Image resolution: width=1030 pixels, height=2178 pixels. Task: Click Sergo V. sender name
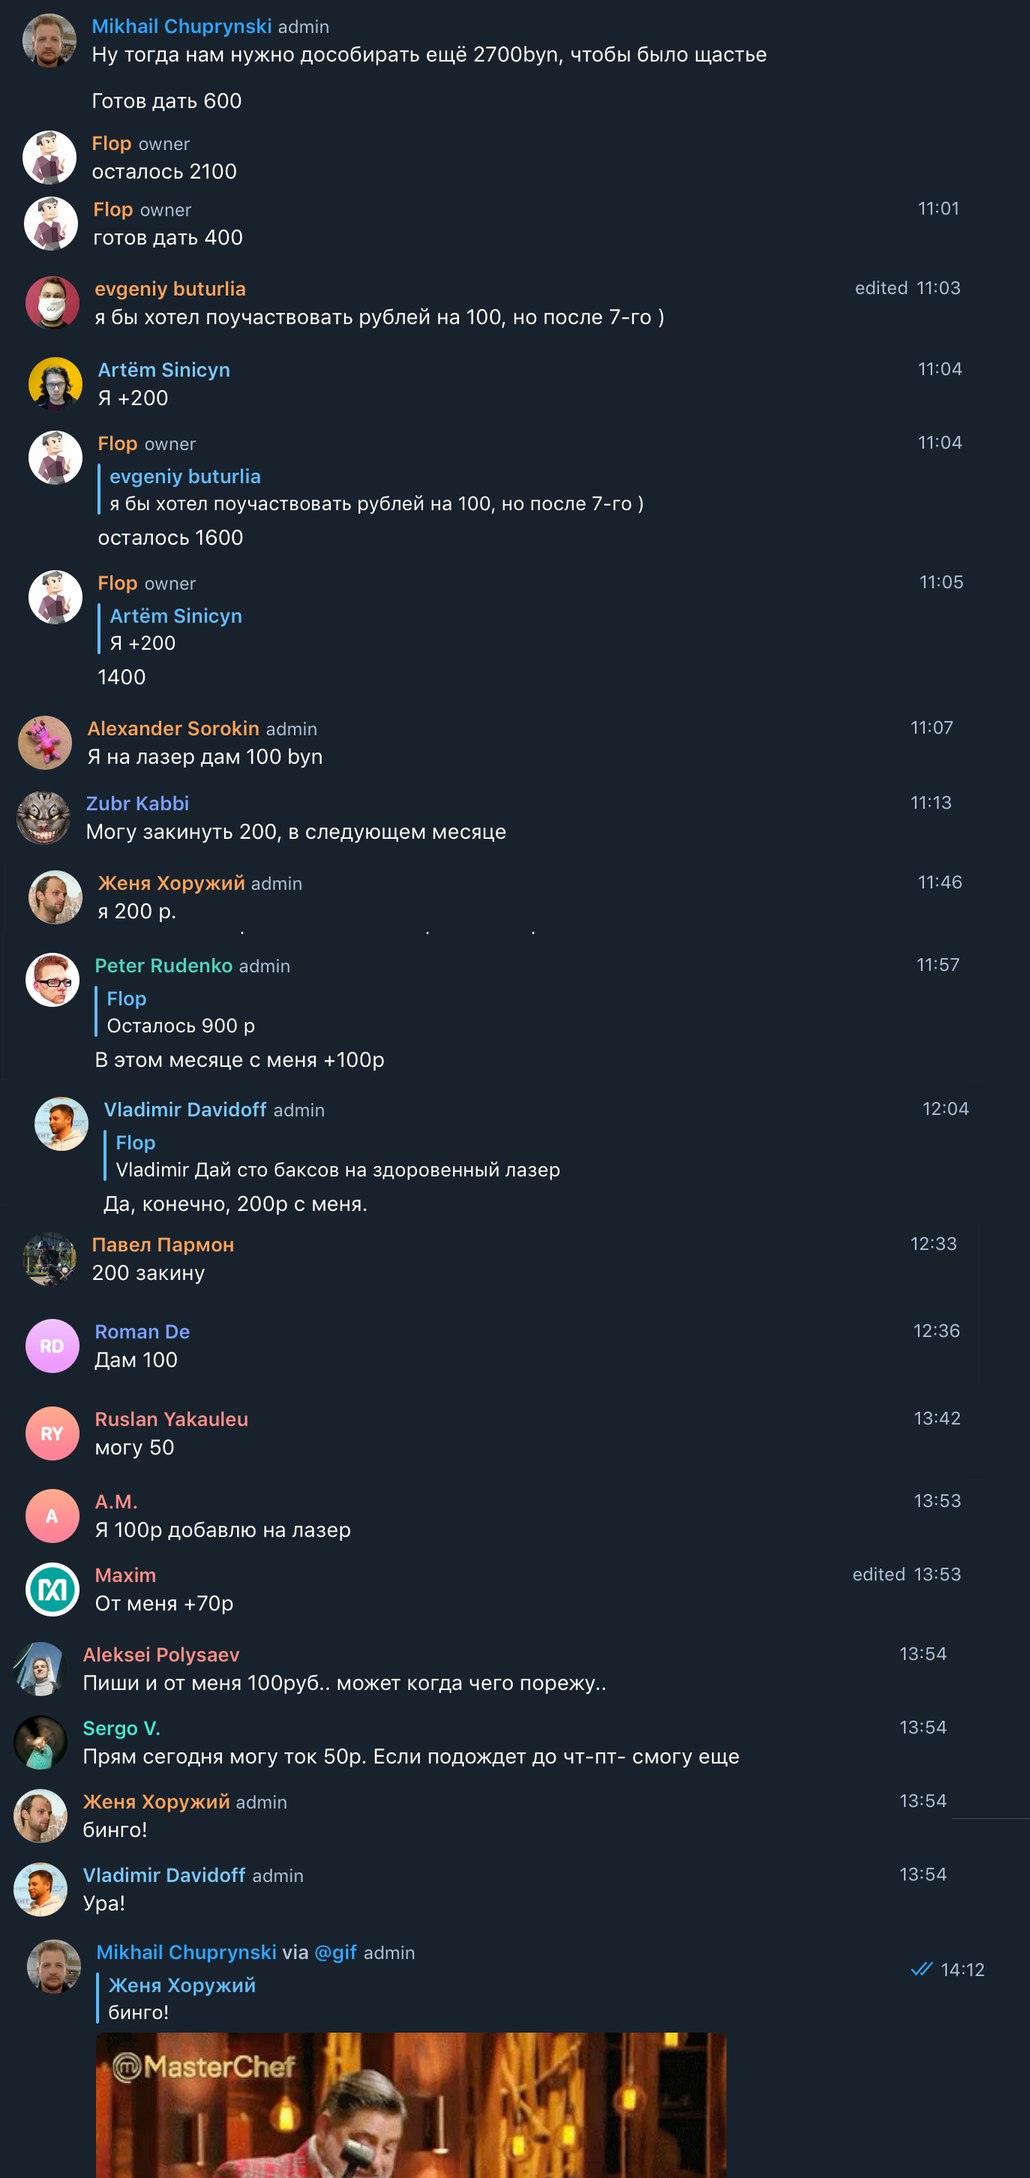[121, 1728]
